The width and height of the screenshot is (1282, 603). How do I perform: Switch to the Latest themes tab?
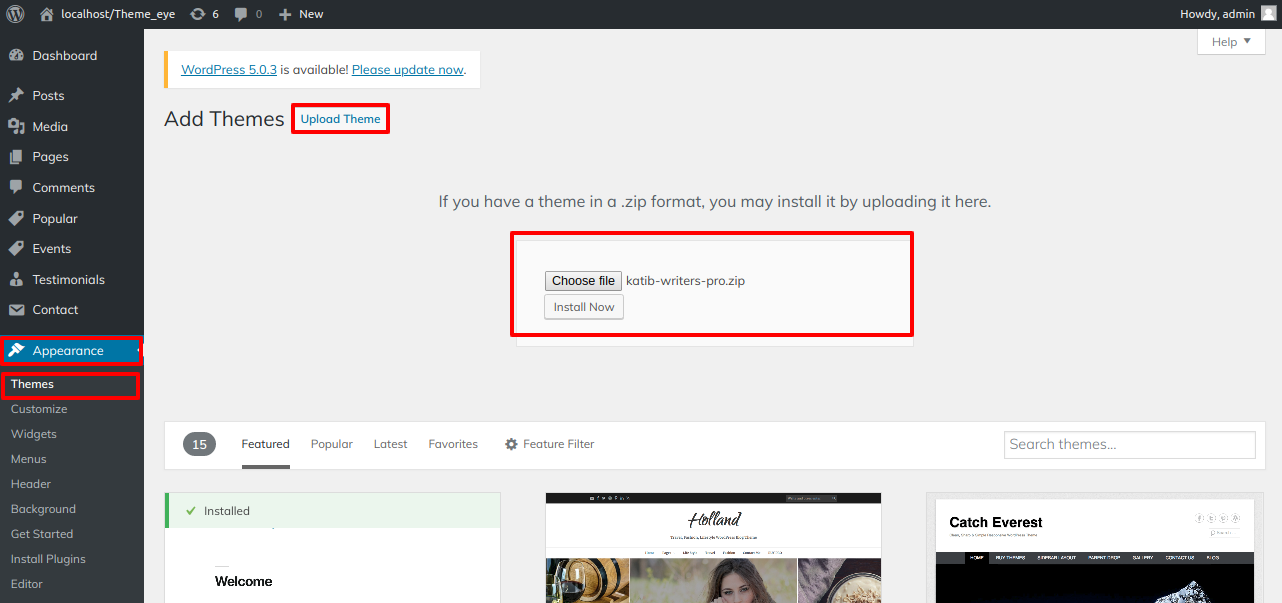(391, 444)
